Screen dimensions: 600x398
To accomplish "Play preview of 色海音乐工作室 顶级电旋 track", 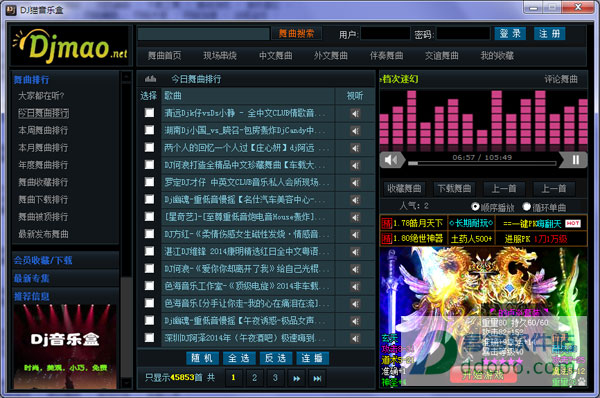I will (x=355, y=286).
